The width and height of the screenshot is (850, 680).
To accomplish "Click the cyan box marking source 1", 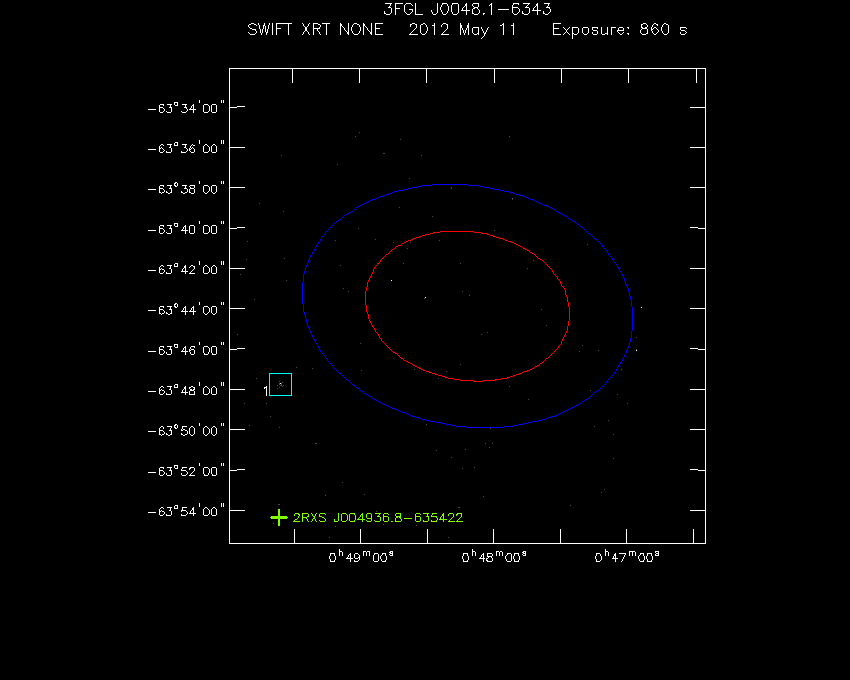I will coord(280,384).
